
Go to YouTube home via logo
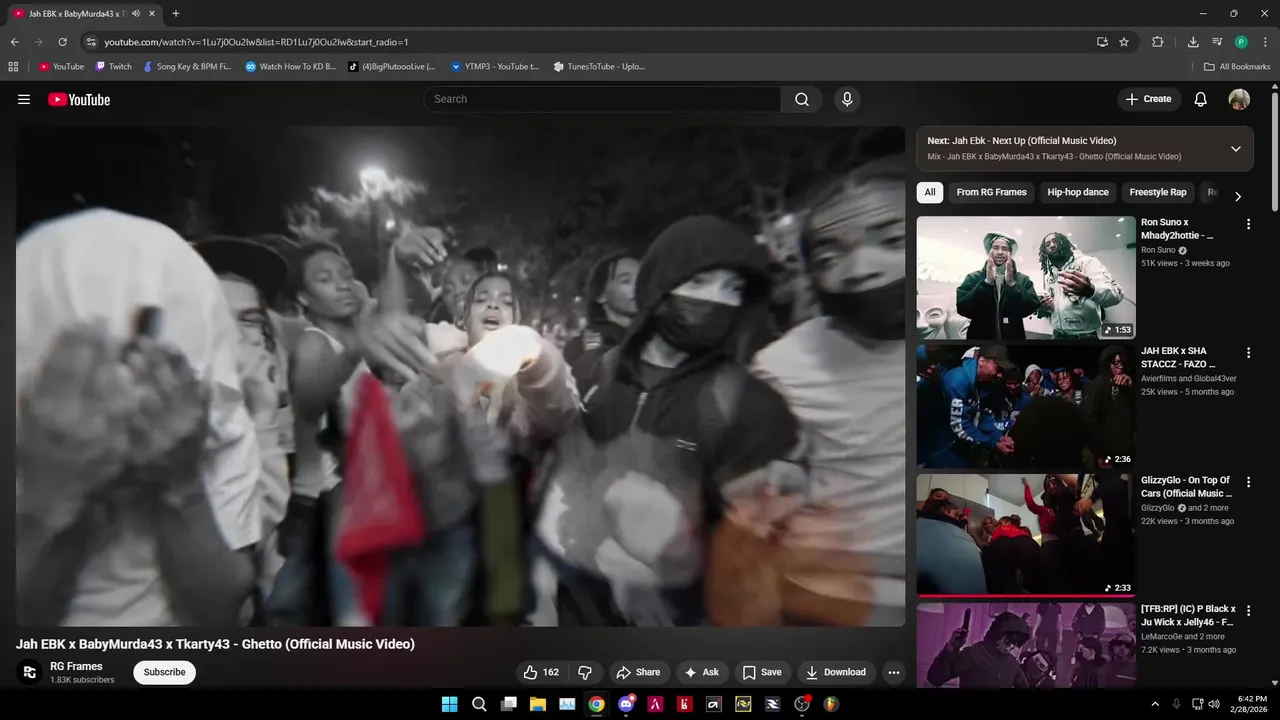tap(79, 99)
